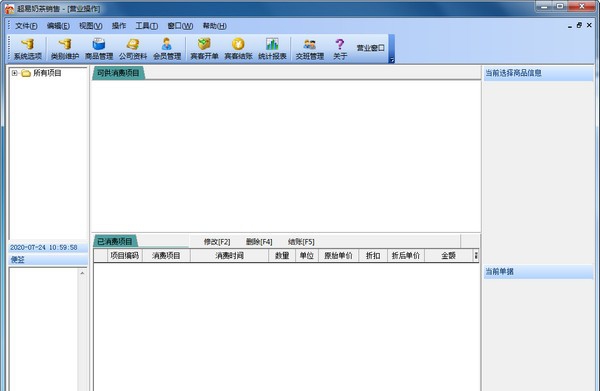Click inside the 便签 note text area
Viewport: 600px width, 391px height.
tap(43, 329)
